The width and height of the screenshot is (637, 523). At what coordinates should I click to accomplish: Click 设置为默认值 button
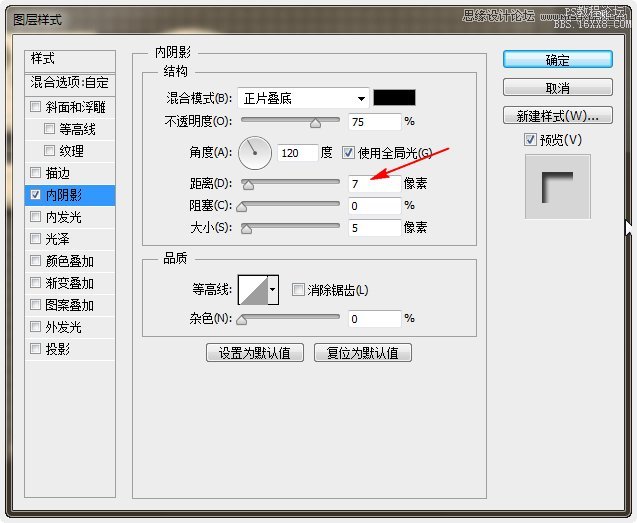255,353
